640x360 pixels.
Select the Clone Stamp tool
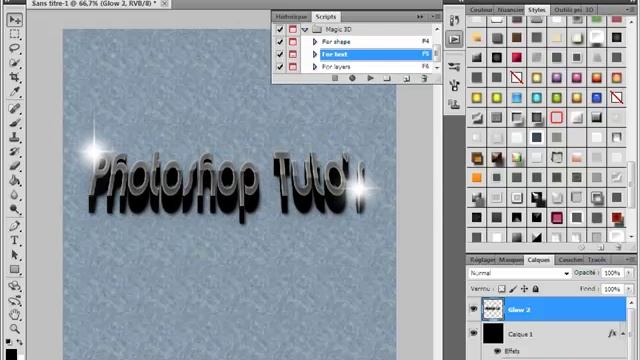click(15, 137)
